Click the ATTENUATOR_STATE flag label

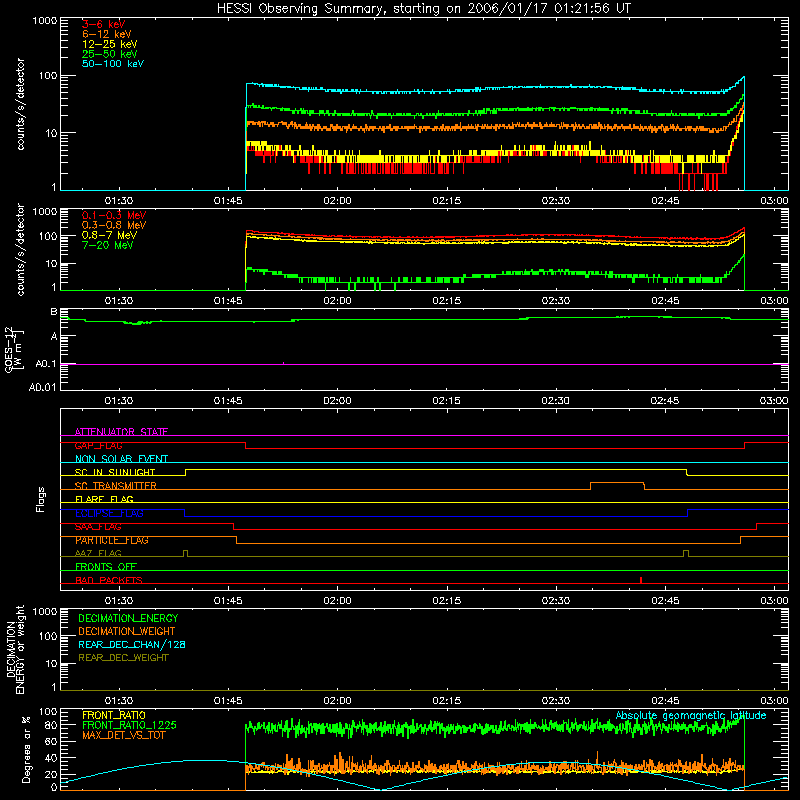point(121,432)
